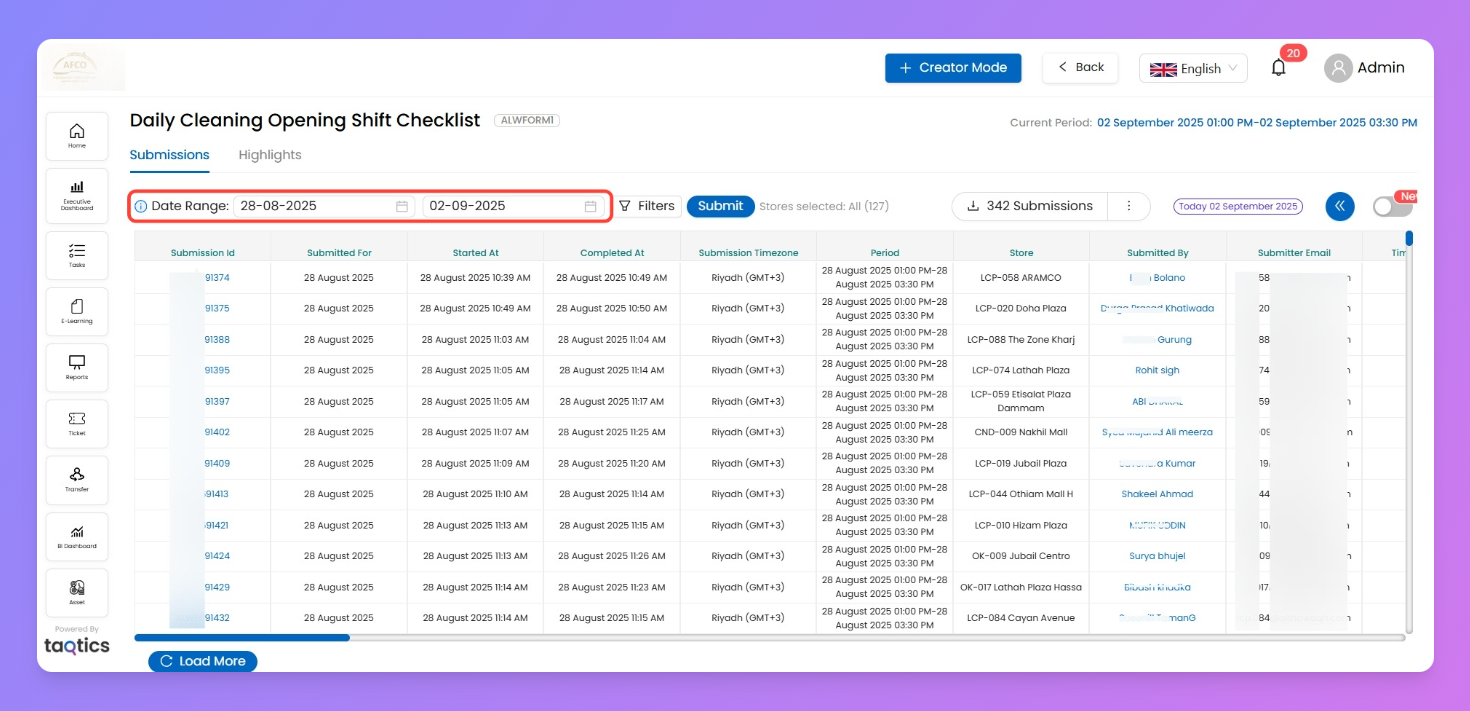Viewport: 1470px width, 711px height.
Task: Click the end date field 02-09-2025
Action: coord(512,206)
